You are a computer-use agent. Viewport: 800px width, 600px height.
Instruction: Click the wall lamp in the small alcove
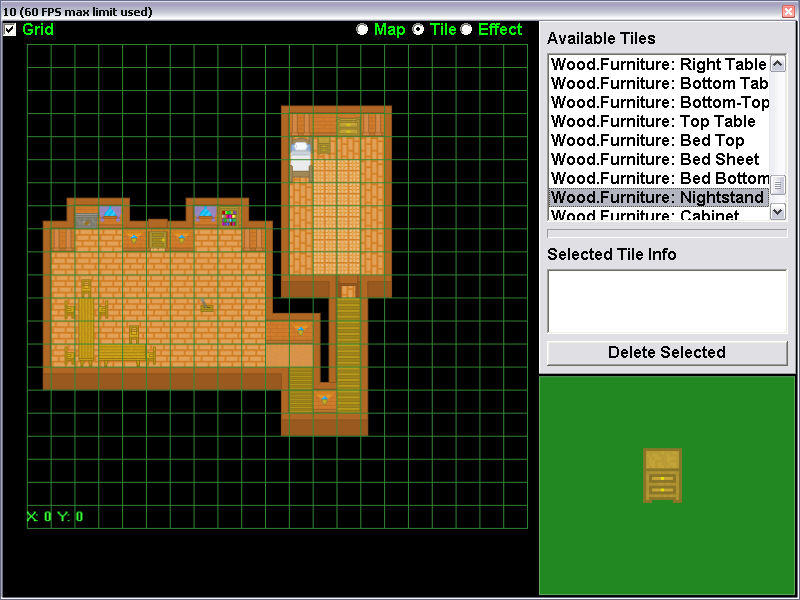point(301,331)
